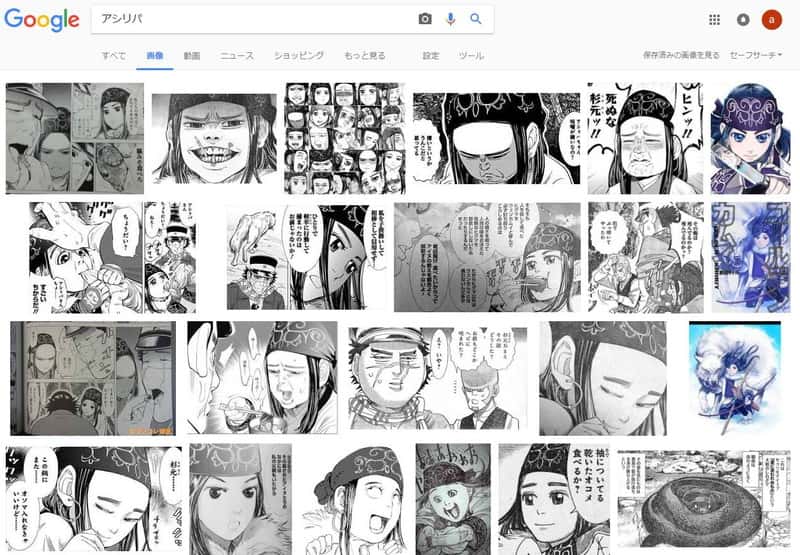Open the shadowed-eyes frowning face thumbnail
The height and width of the screenshot is (555, 800).
click(x=496, y=138)
